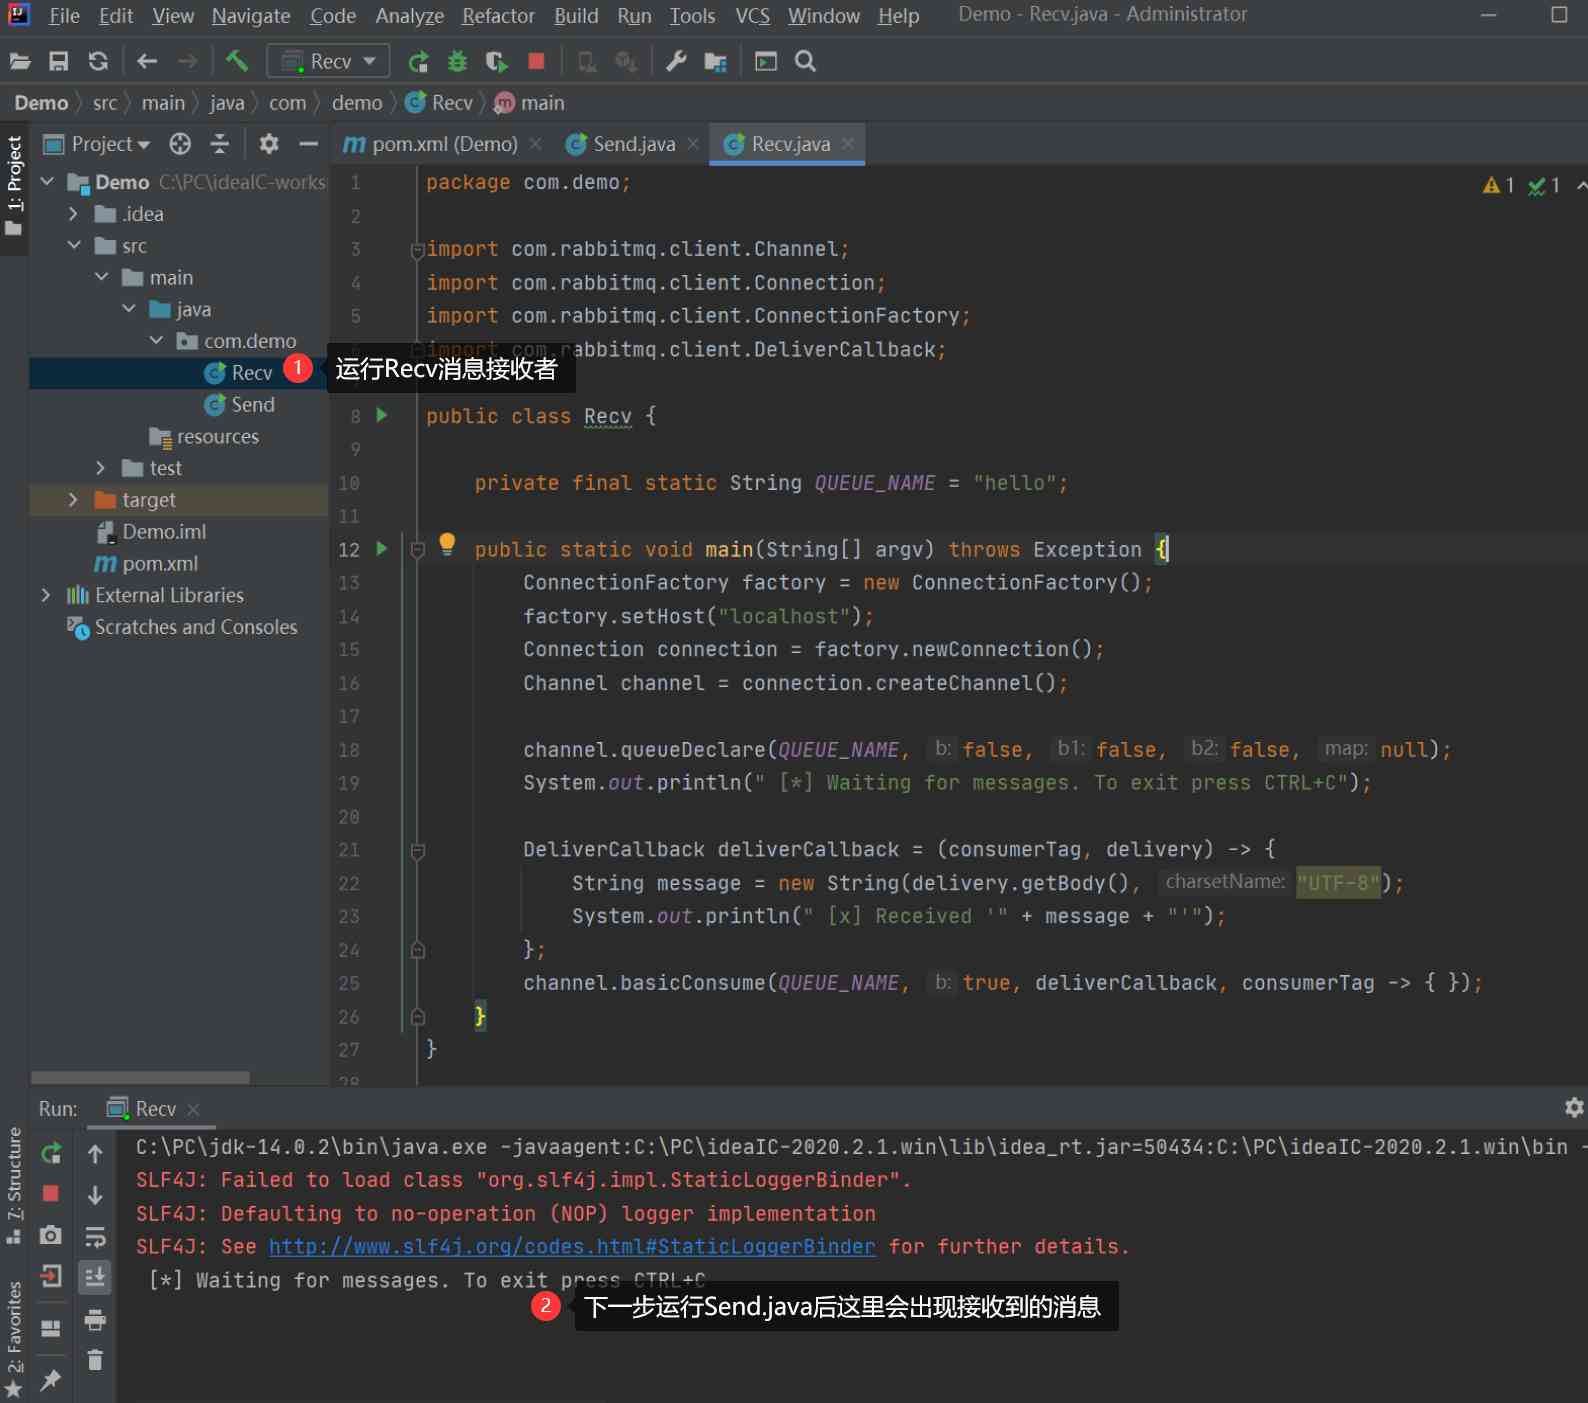Open the VCS menu
Viewport: 1588px width, 1403px height.
point(752,16)
